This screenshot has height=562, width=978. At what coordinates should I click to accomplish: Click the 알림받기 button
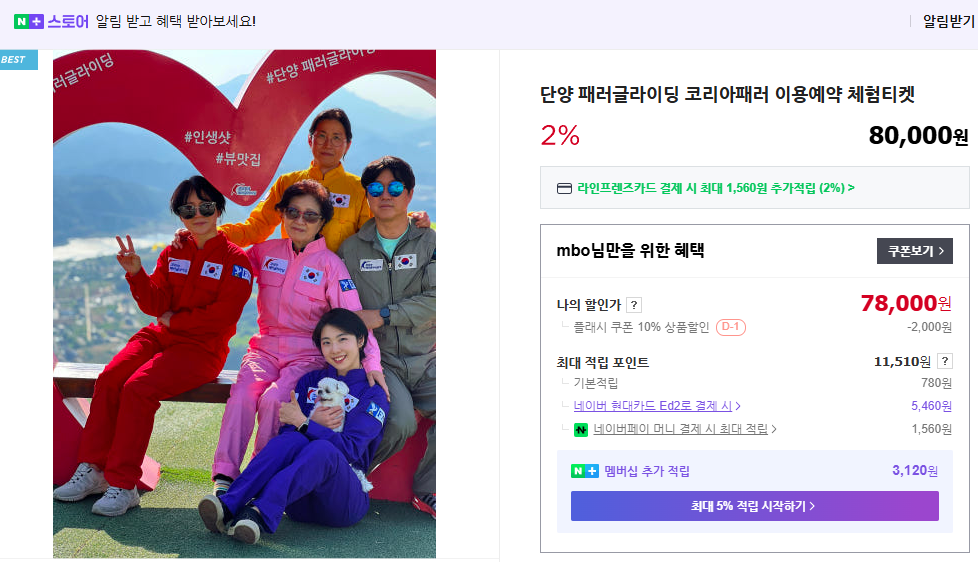tap(948, 22)
